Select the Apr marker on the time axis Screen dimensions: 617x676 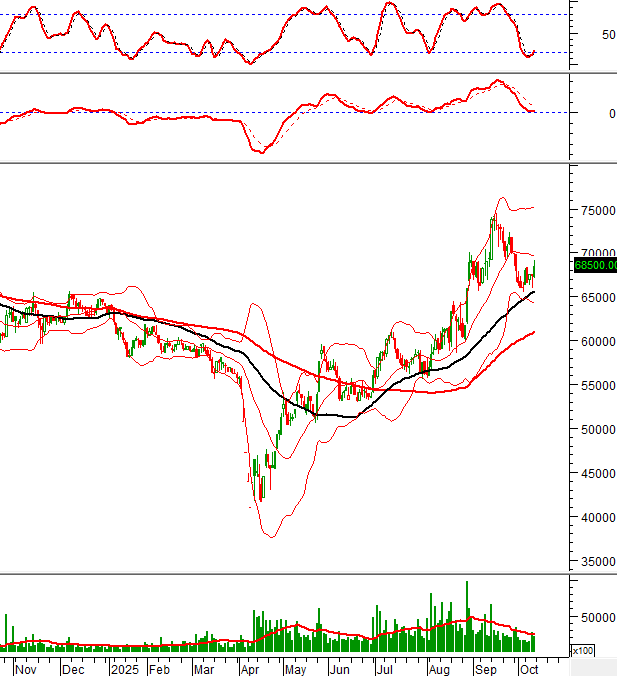point(250,668)
